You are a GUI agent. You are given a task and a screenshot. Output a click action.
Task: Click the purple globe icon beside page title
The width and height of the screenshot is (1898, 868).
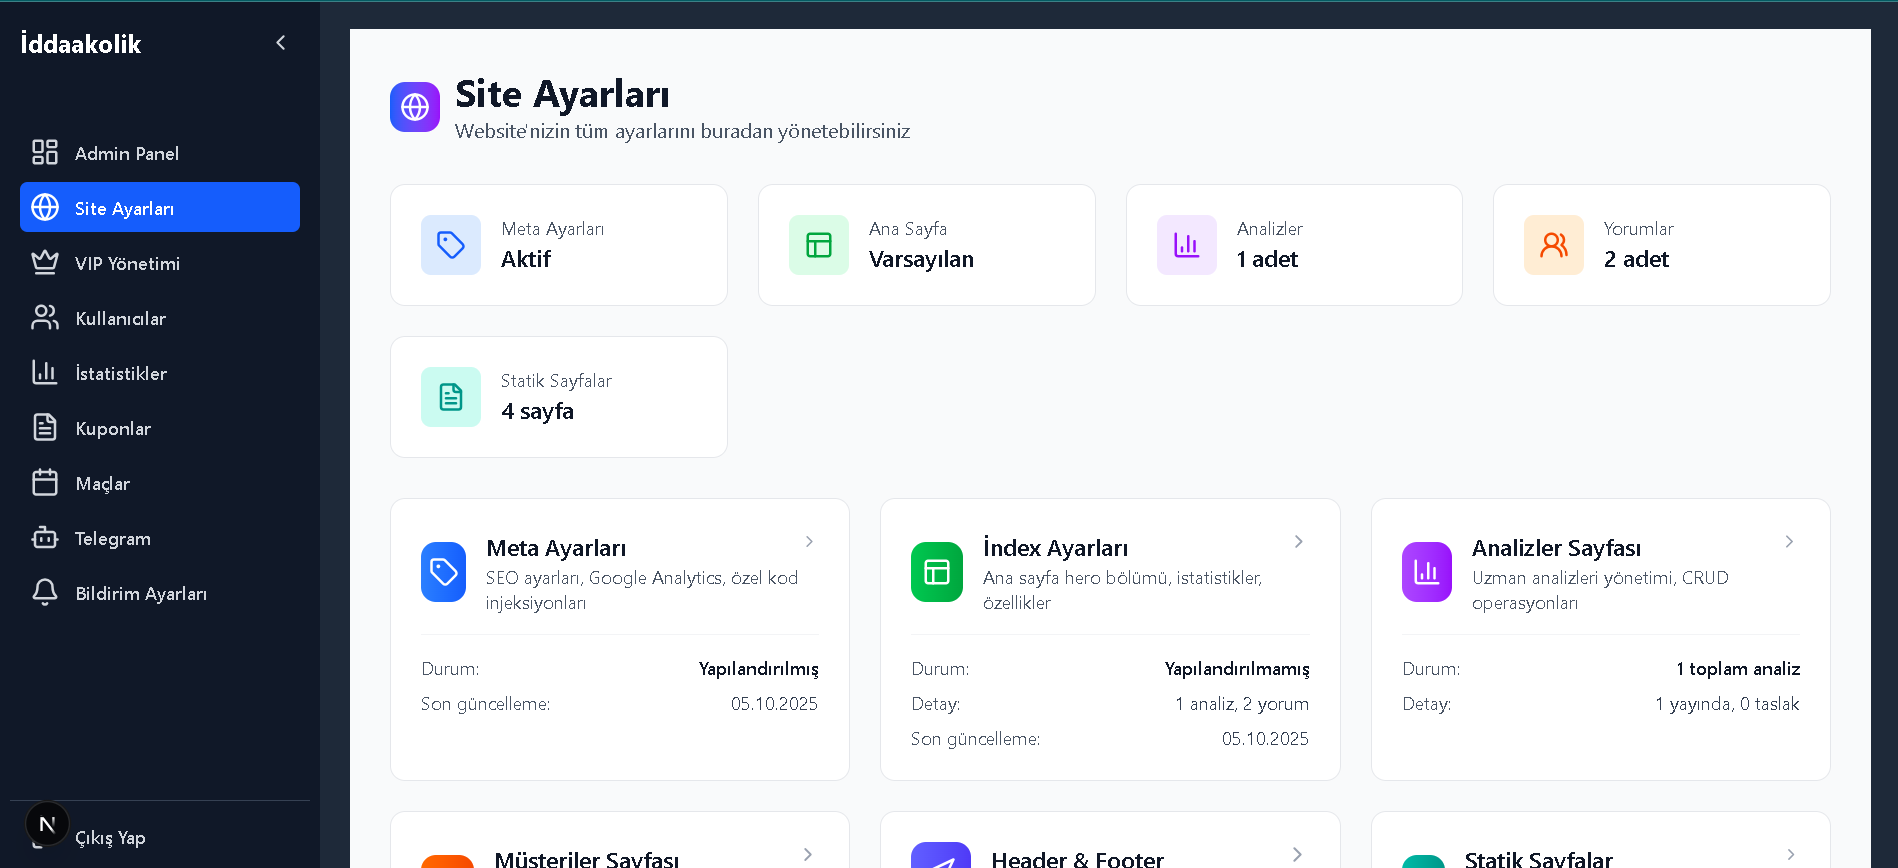pos(415,107)
